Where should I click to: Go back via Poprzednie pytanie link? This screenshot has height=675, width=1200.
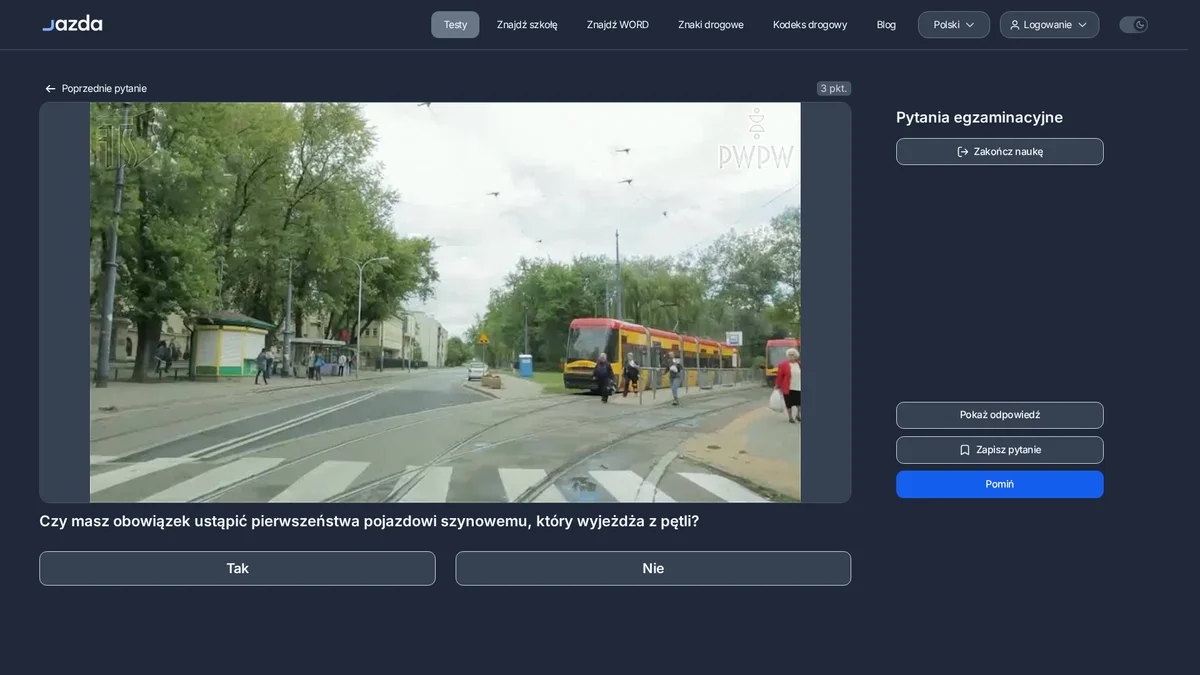point(96,89)
